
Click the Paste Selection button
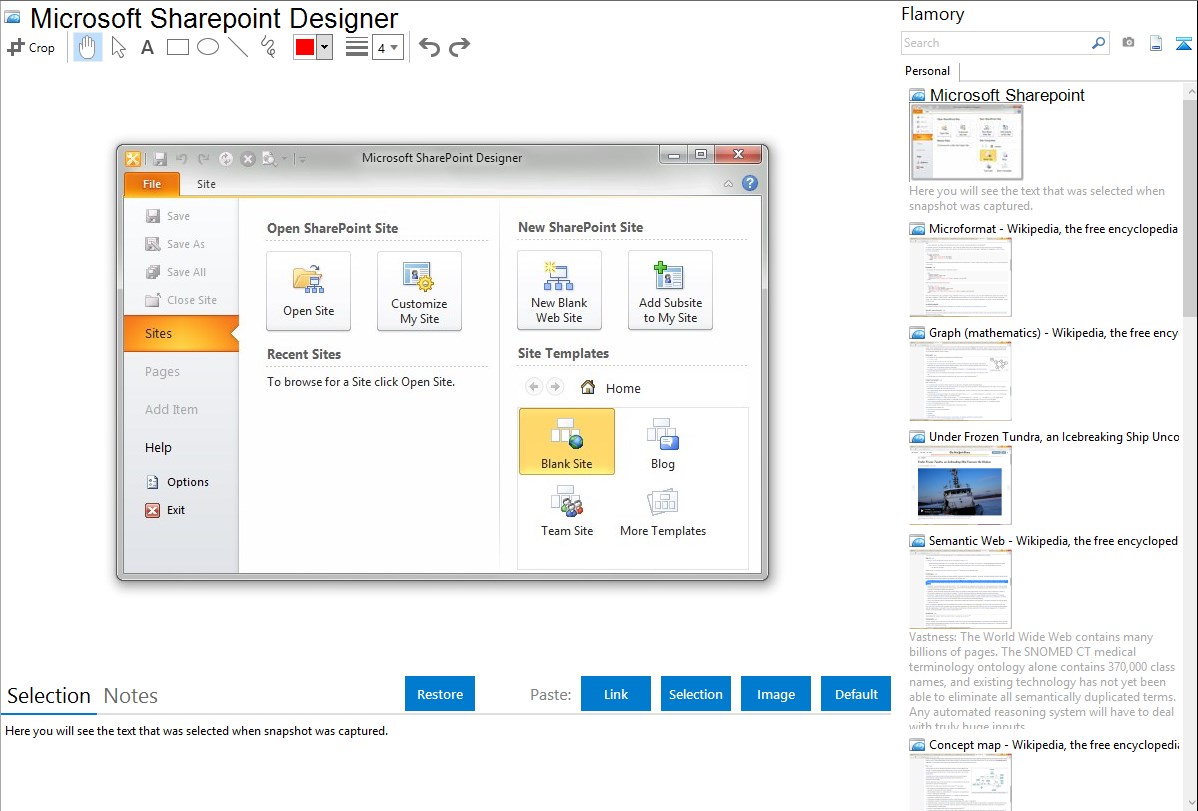coord(696,694)
